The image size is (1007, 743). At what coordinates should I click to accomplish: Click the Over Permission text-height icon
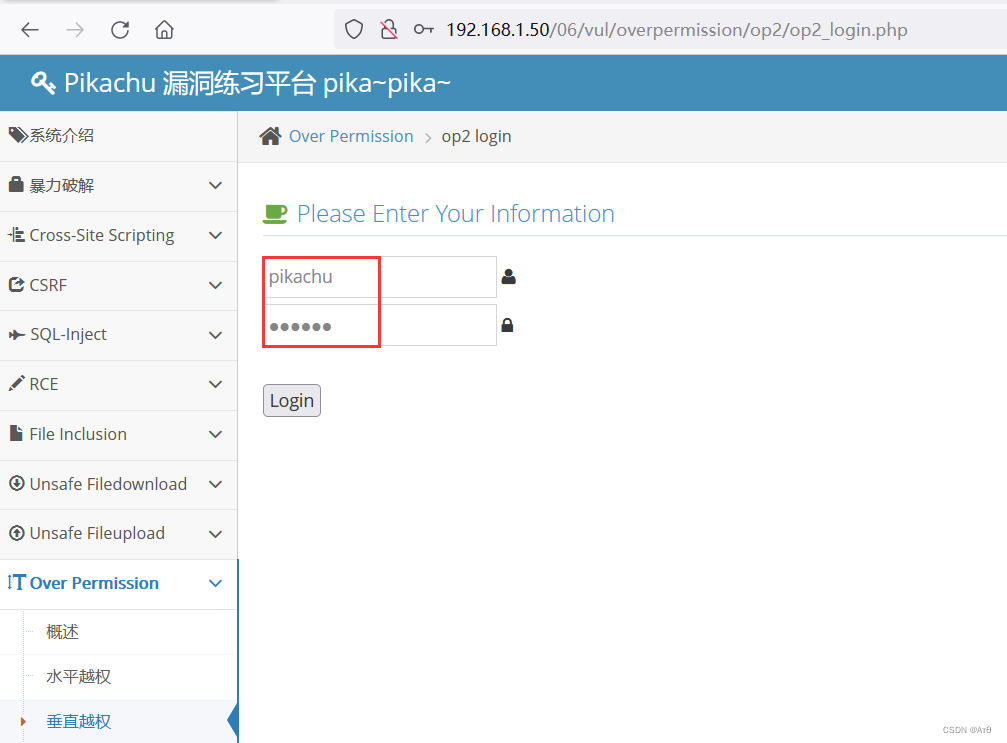17,582
